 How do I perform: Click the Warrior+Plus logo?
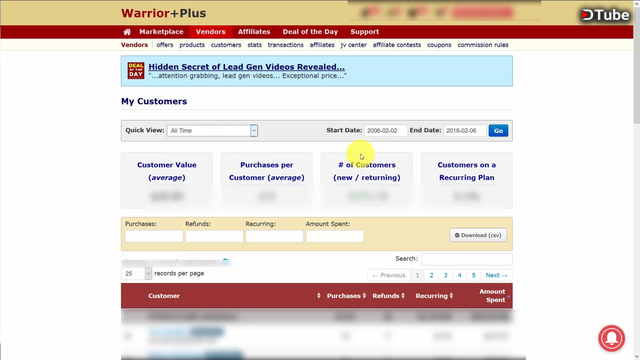[x=163, y=13]
